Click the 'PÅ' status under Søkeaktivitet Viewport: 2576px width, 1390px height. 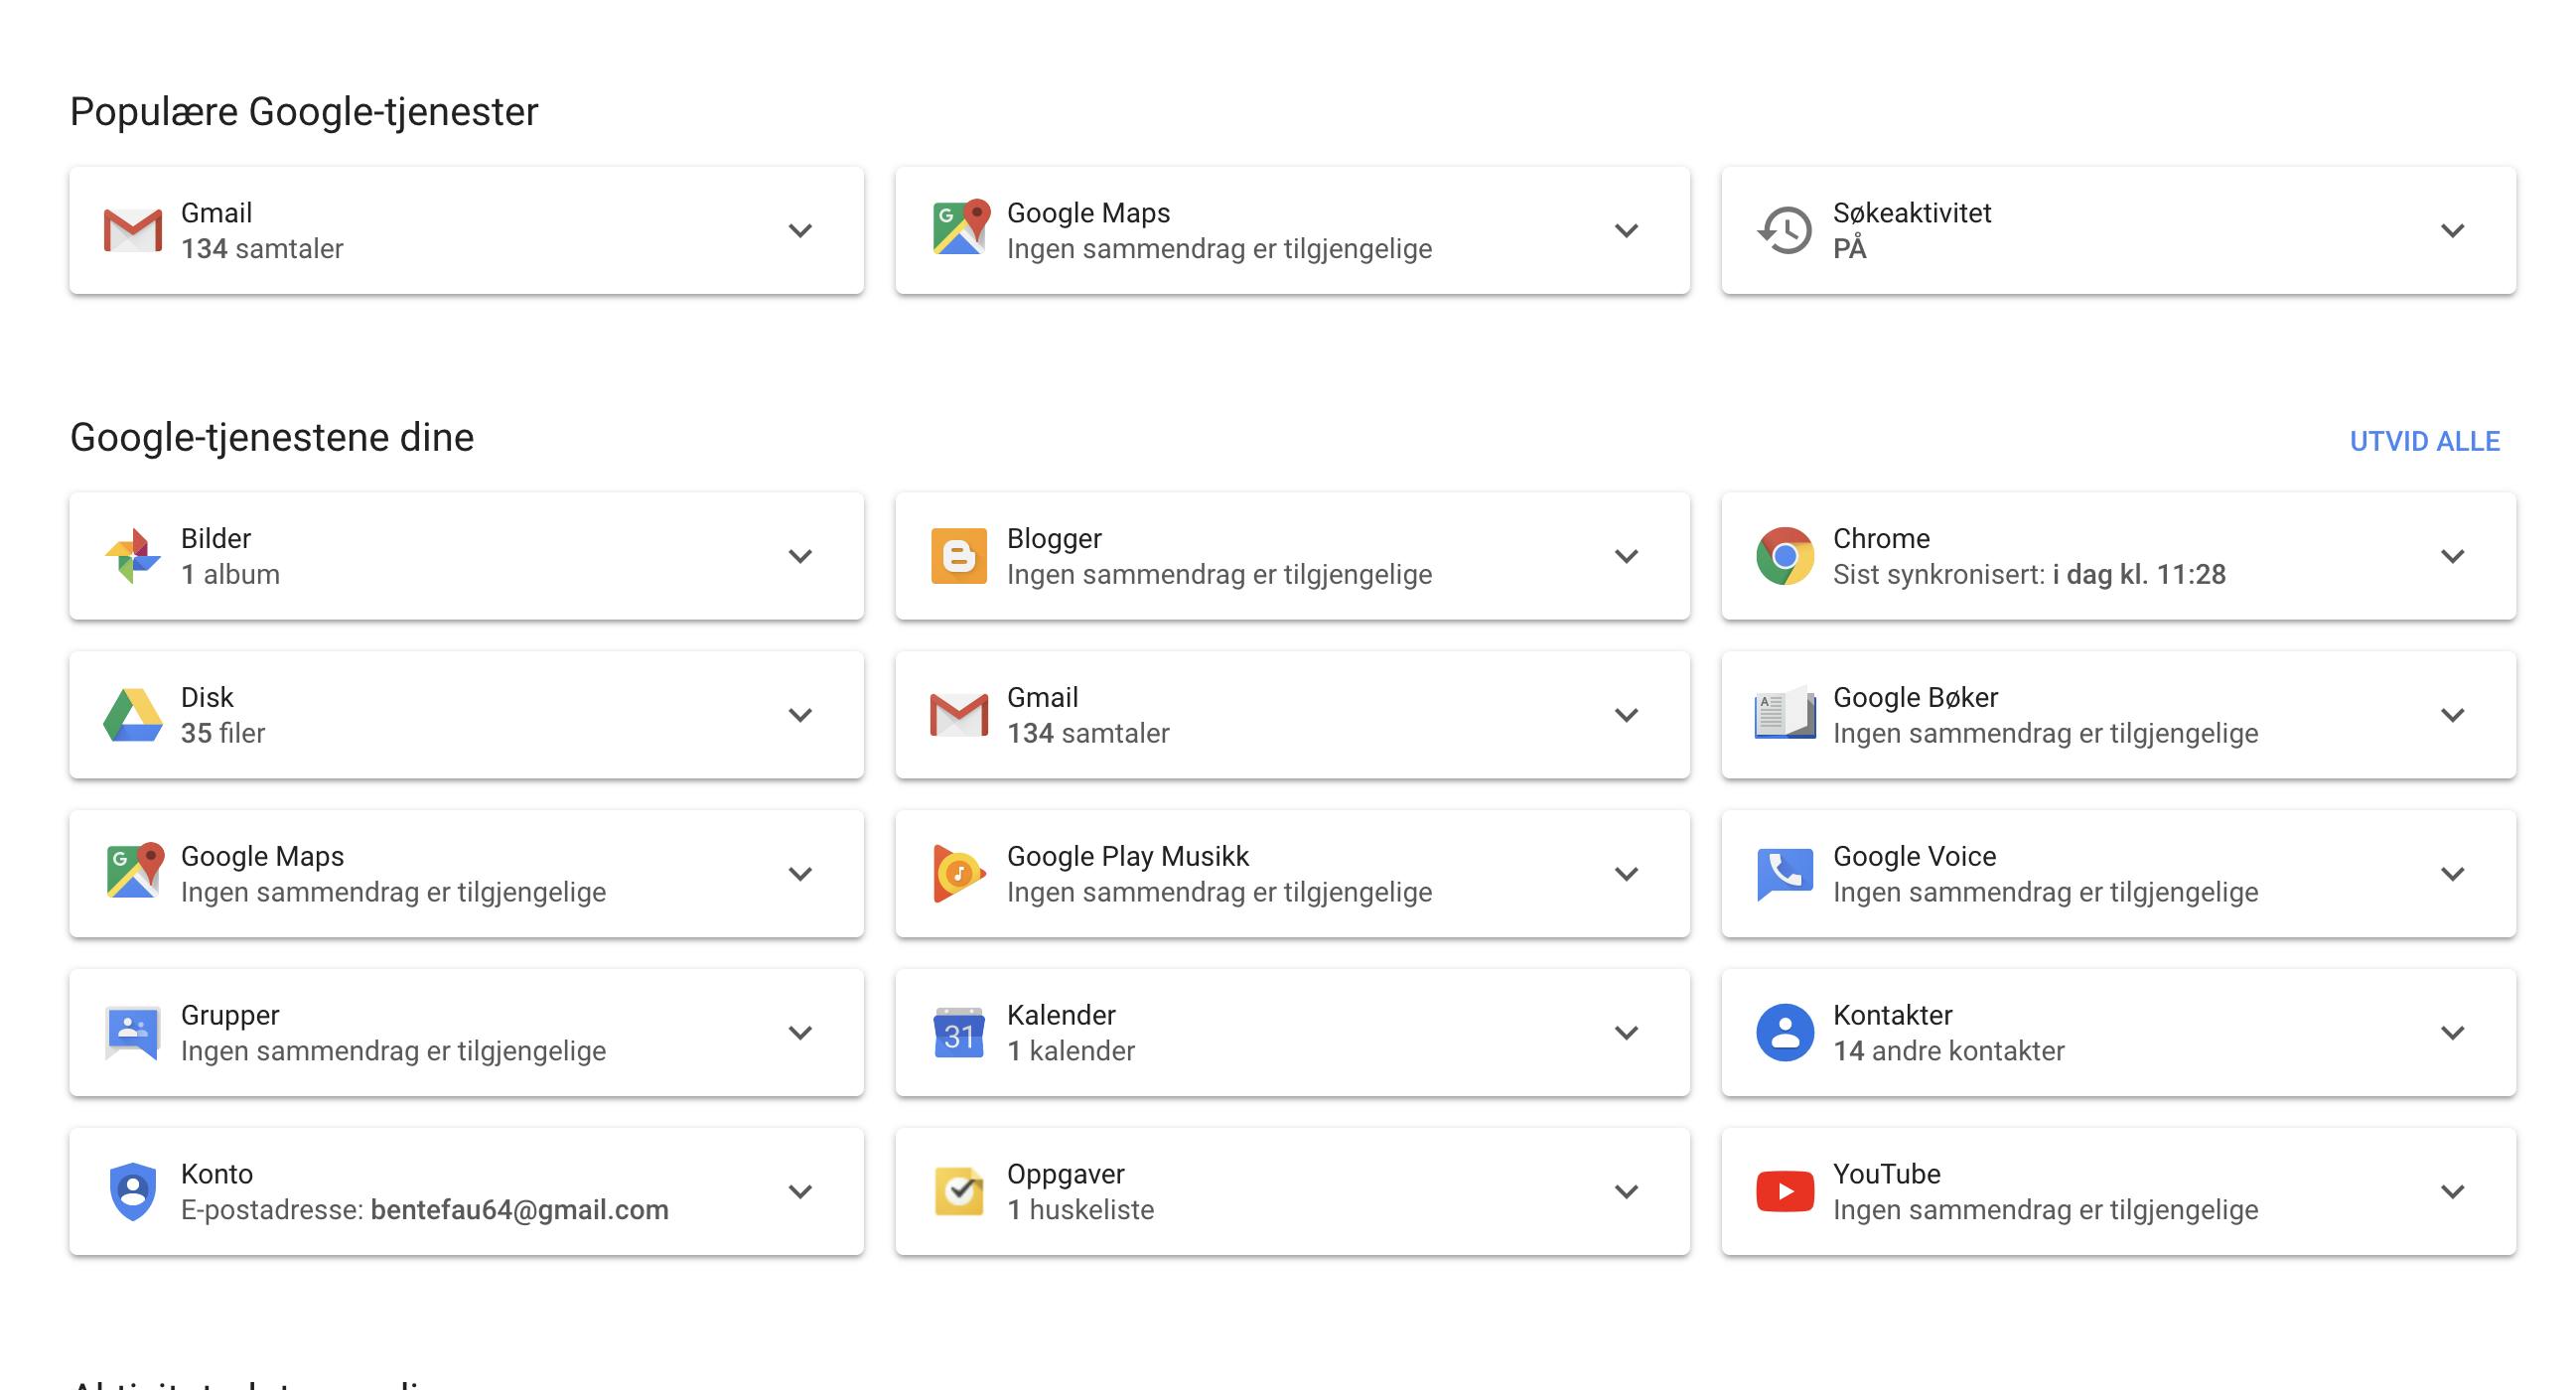coord(1849,248)
